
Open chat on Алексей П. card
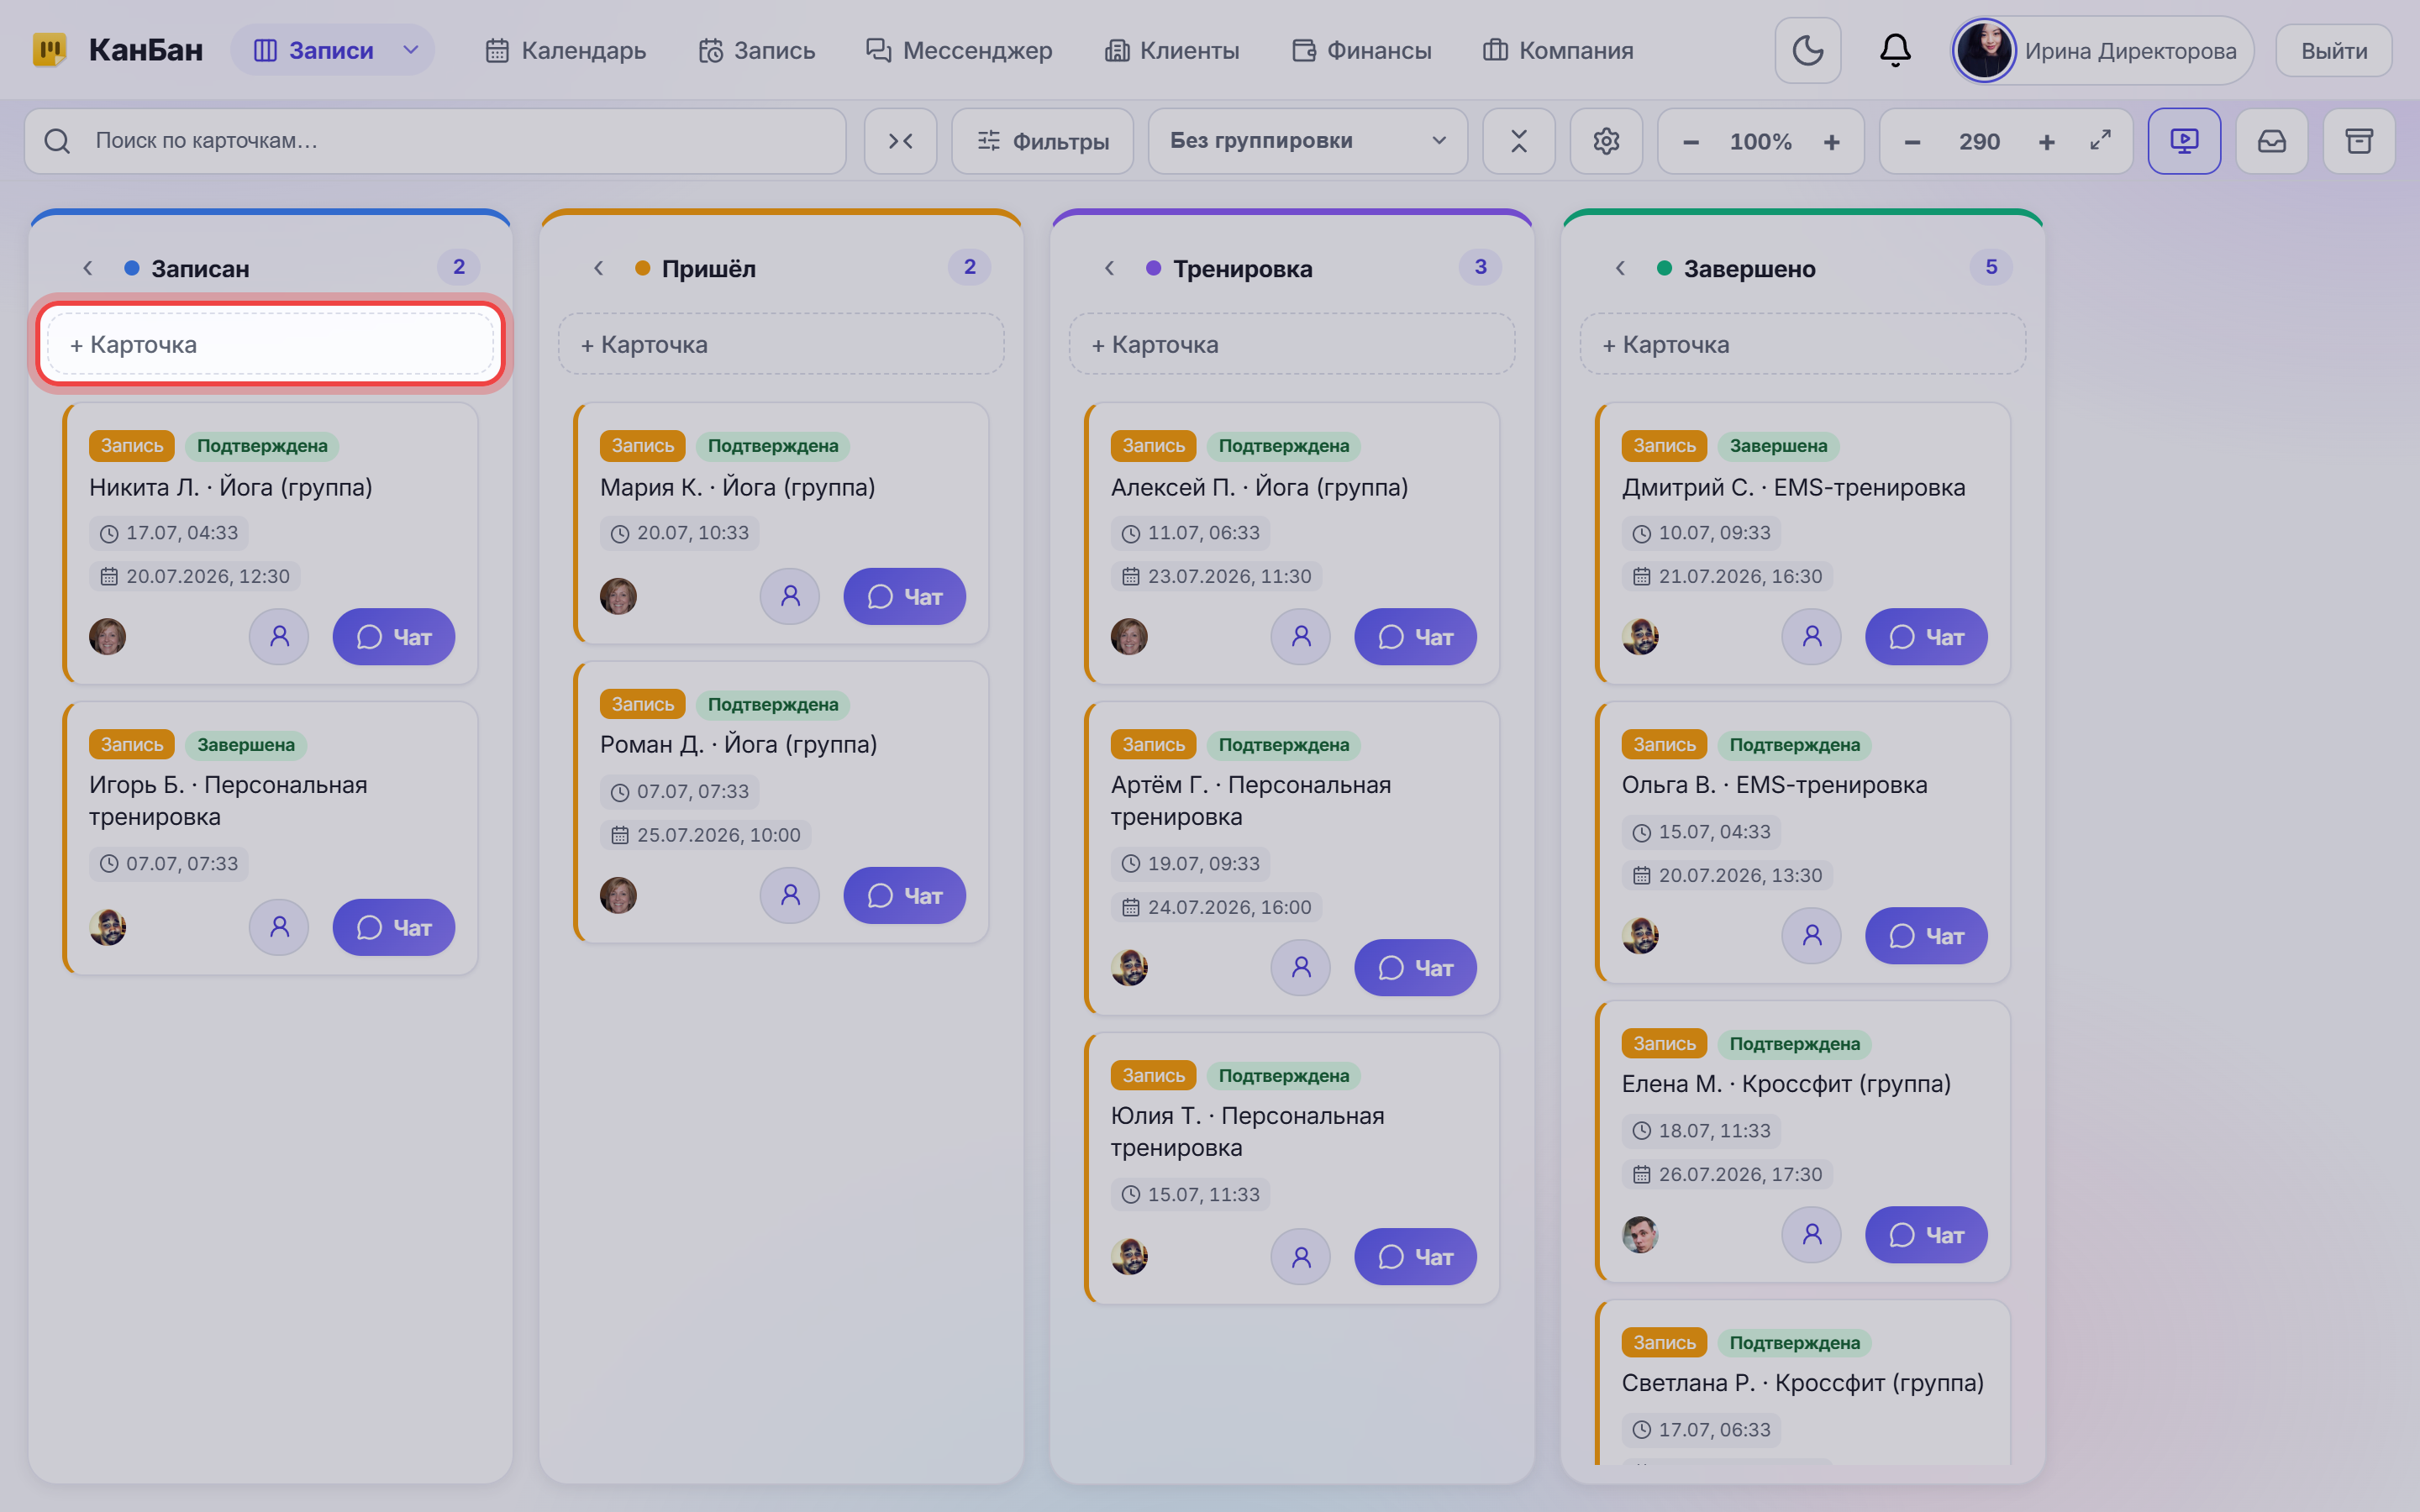click(x=1416, y=637)
